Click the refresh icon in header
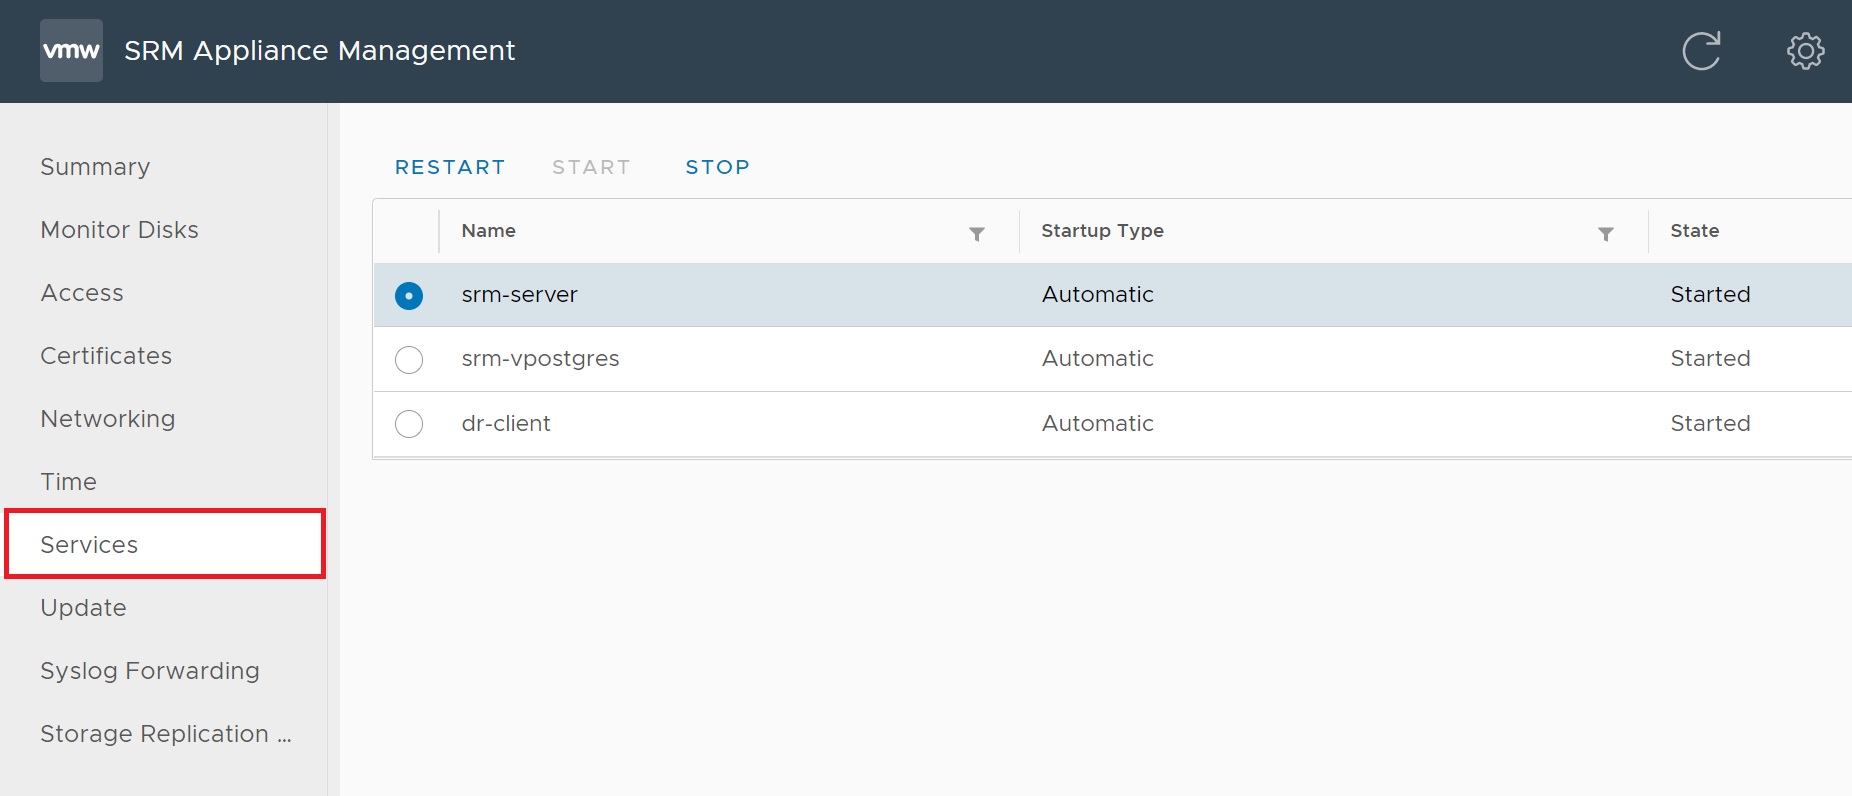 point(1701,51)
